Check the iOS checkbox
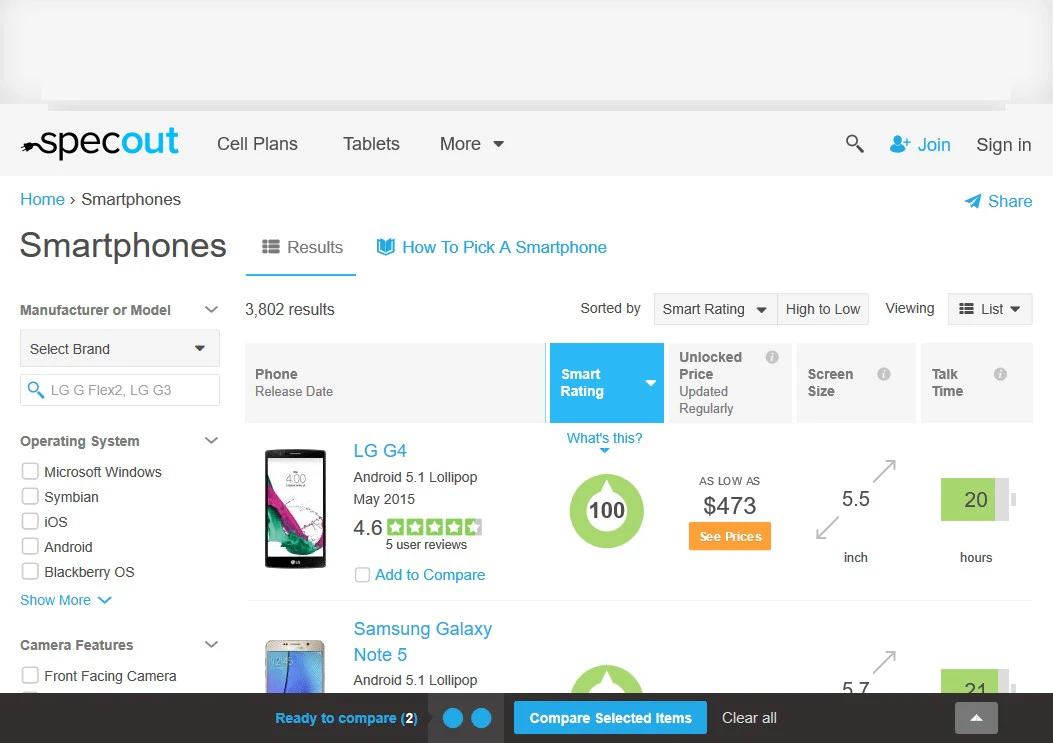This screenshot has height=743, width=1053. 30,521
